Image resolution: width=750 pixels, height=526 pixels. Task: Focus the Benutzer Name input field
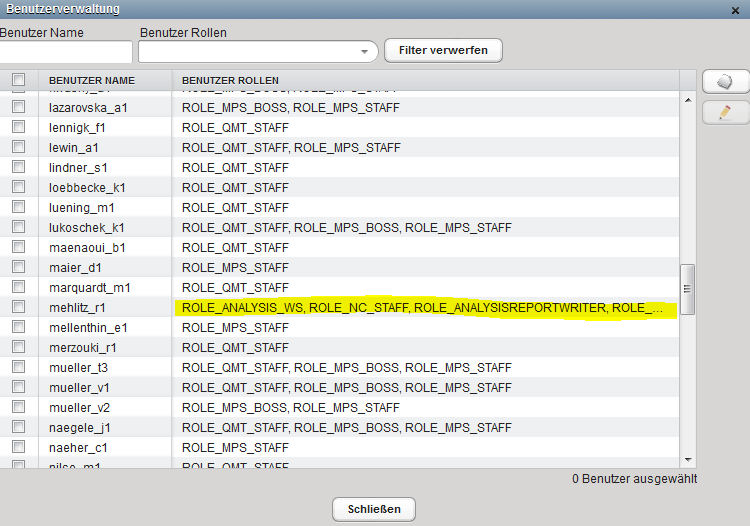click(66, 51)
